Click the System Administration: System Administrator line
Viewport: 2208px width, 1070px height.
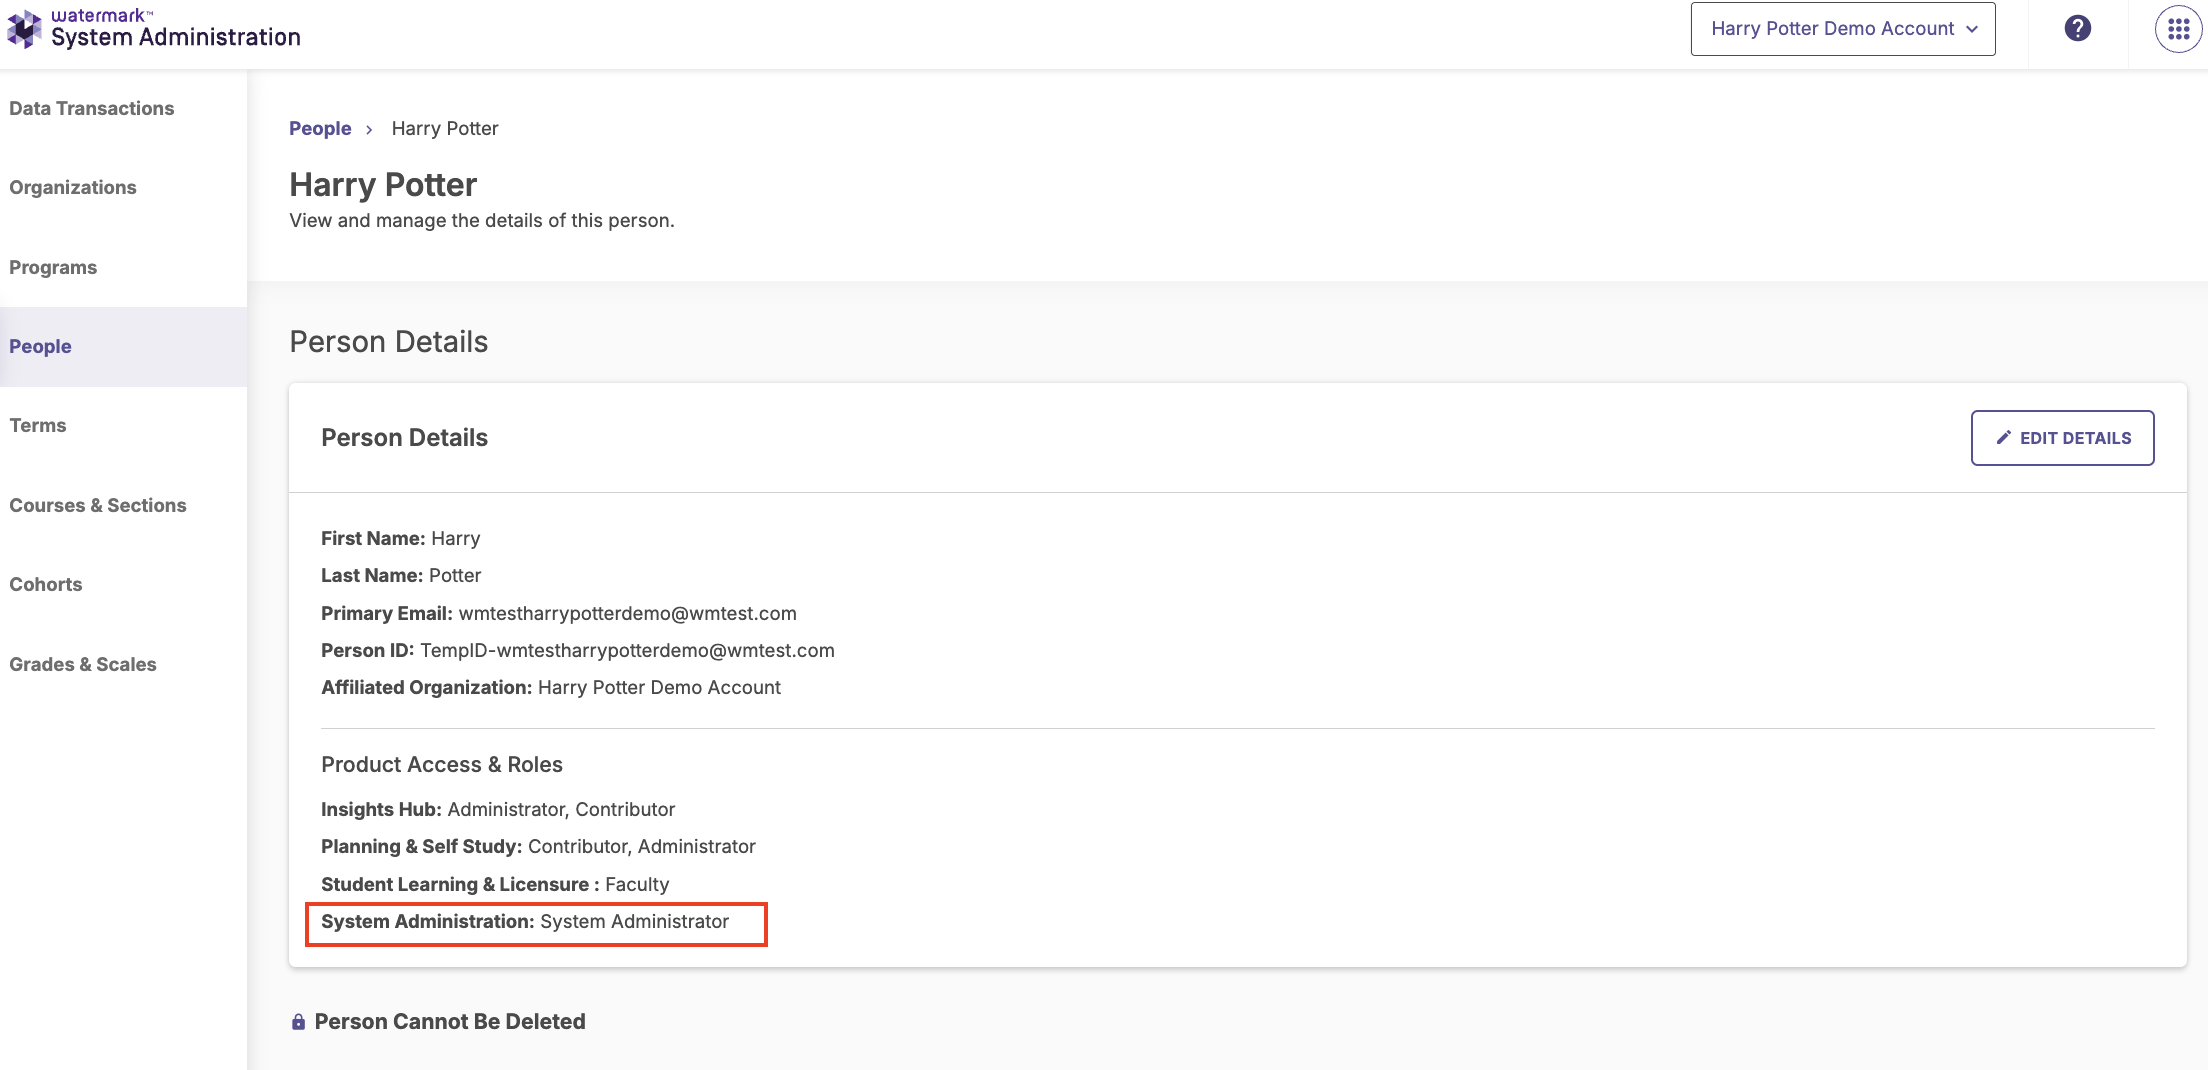[525, 921]
